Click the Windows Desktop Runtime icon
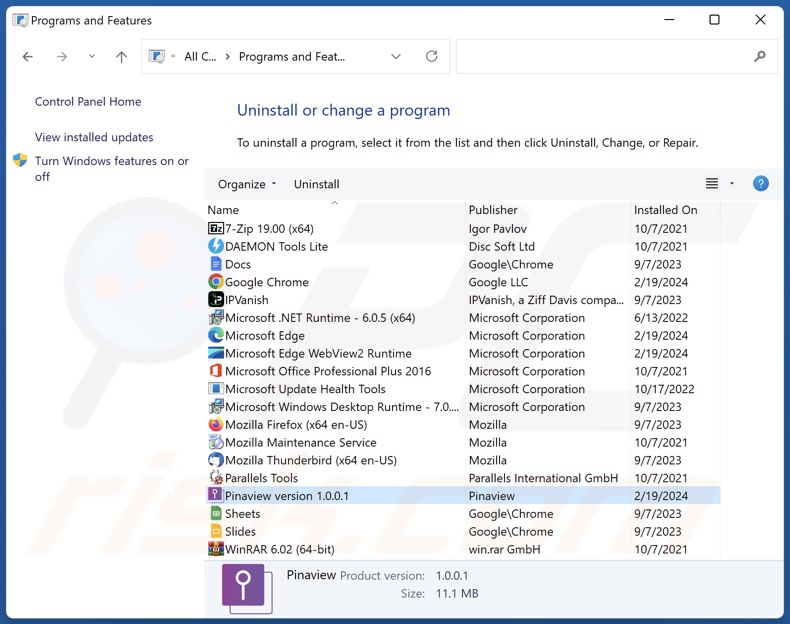Image resolution: width=790 pixels, height=624 pixels. [x=216, y=406]
